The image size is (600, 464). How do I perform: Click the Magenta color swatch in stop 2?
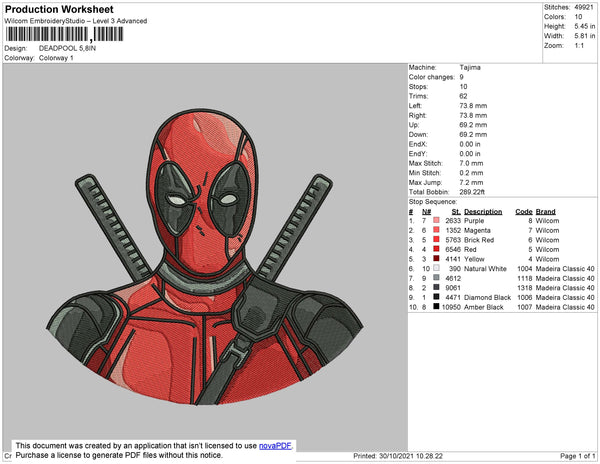[x=436, y=230]
